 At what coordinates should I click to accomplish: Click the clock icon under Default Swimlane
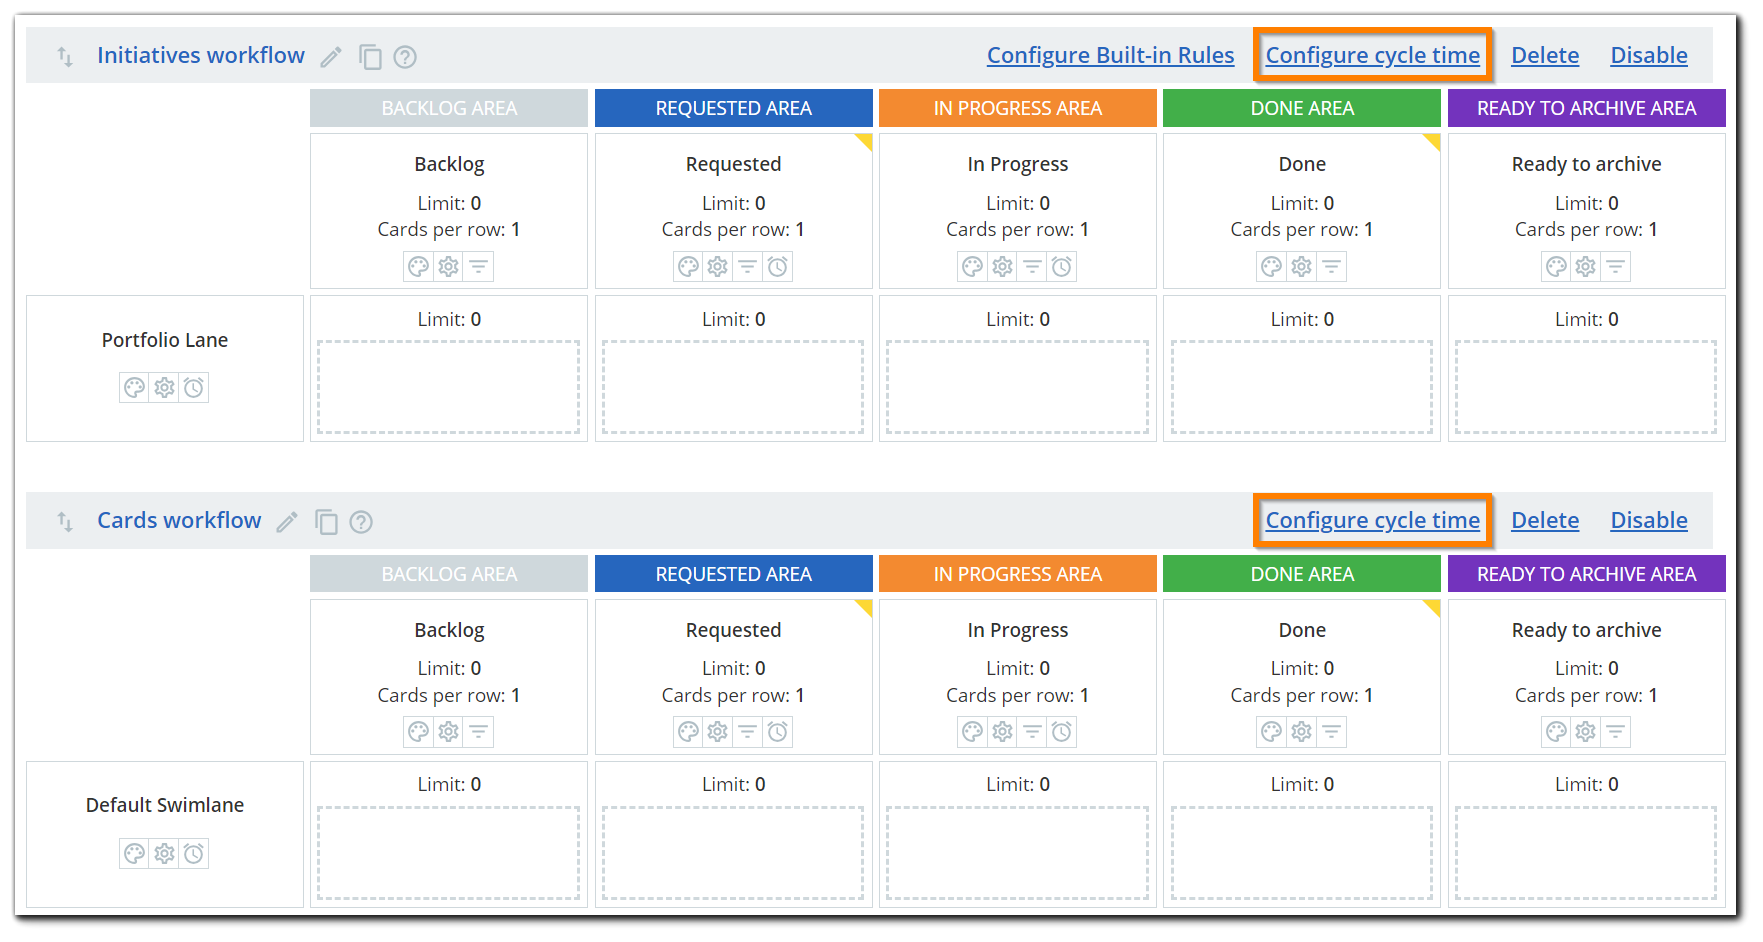(194, 854)
